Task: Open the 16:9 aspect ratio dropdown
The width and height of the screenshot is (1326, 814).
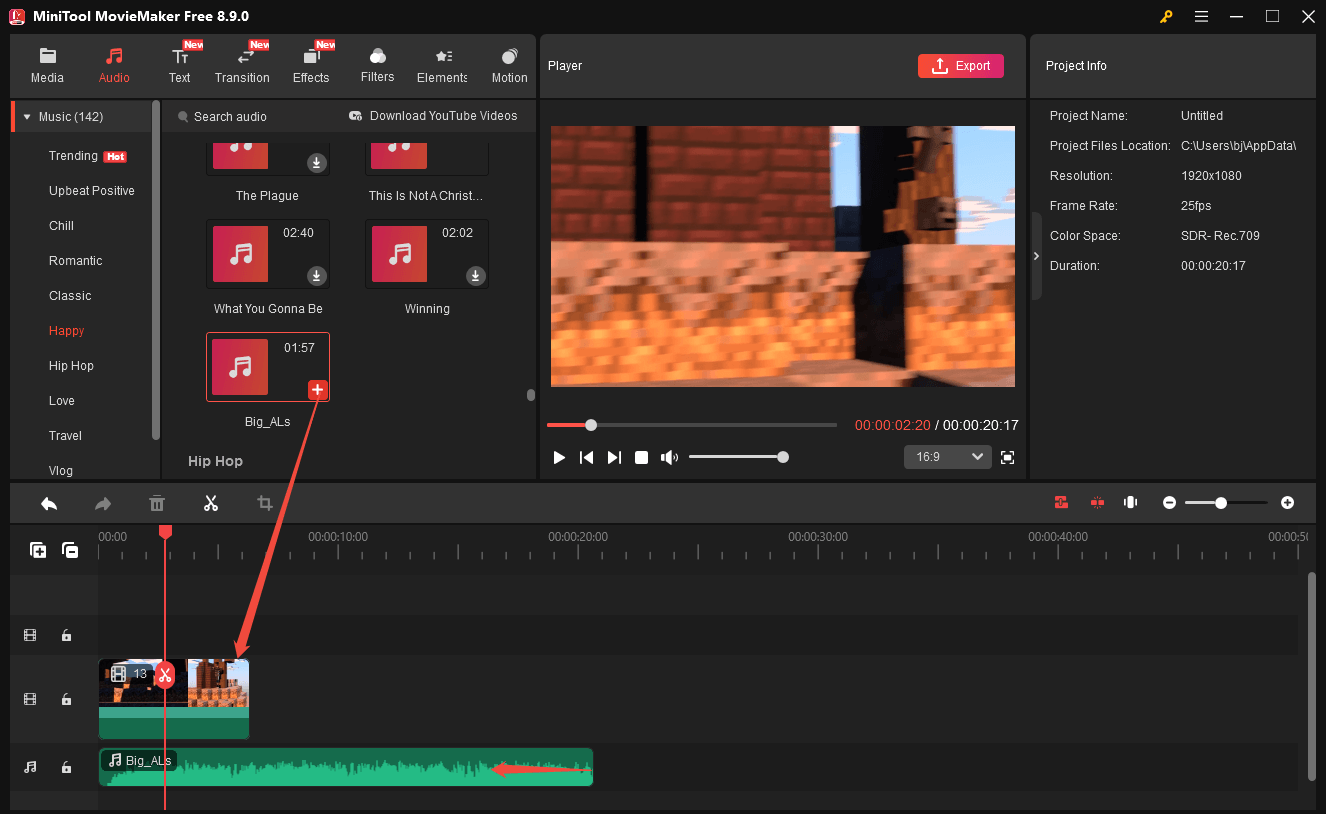Action: (948, 457)
